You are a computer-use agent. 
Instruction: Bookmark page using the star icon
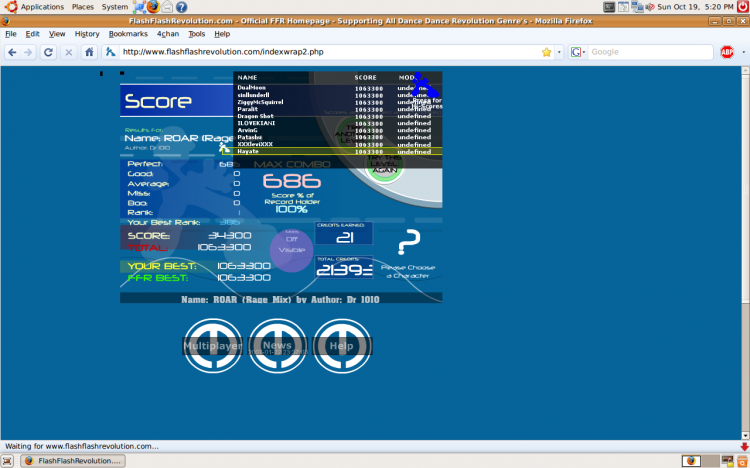pyautogui.click(x=546, y=52)
